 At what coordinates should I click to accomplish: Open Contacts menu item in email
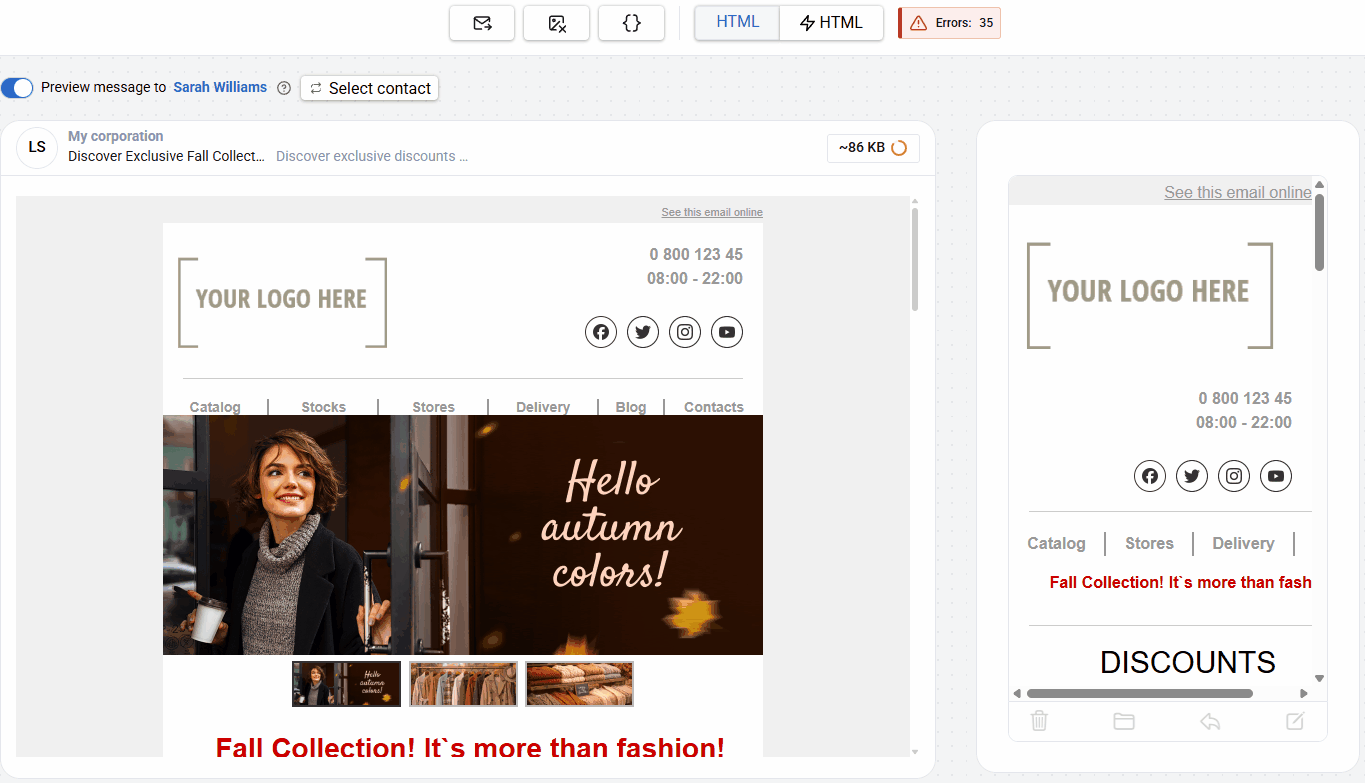[714, 407]
